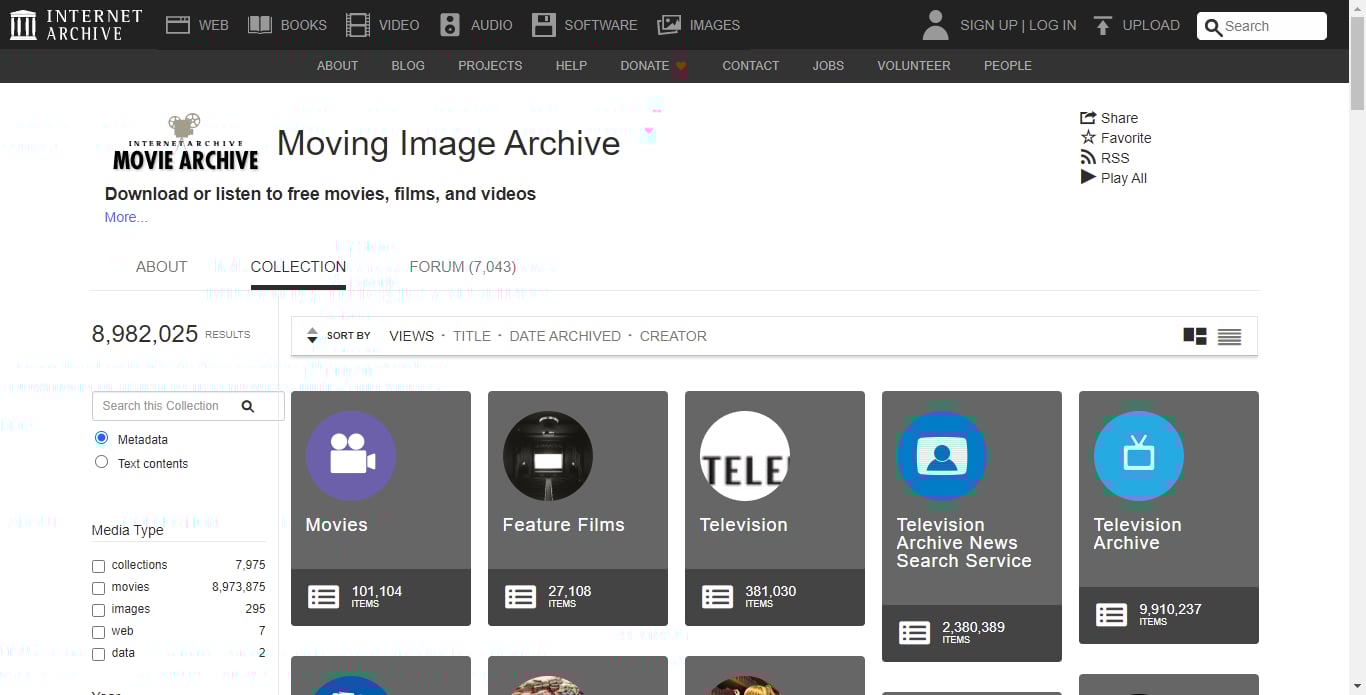This screenshot has height=695, width=1366.
Task: Click the 2,380,389 items list icon
Action: pos(914,633)
